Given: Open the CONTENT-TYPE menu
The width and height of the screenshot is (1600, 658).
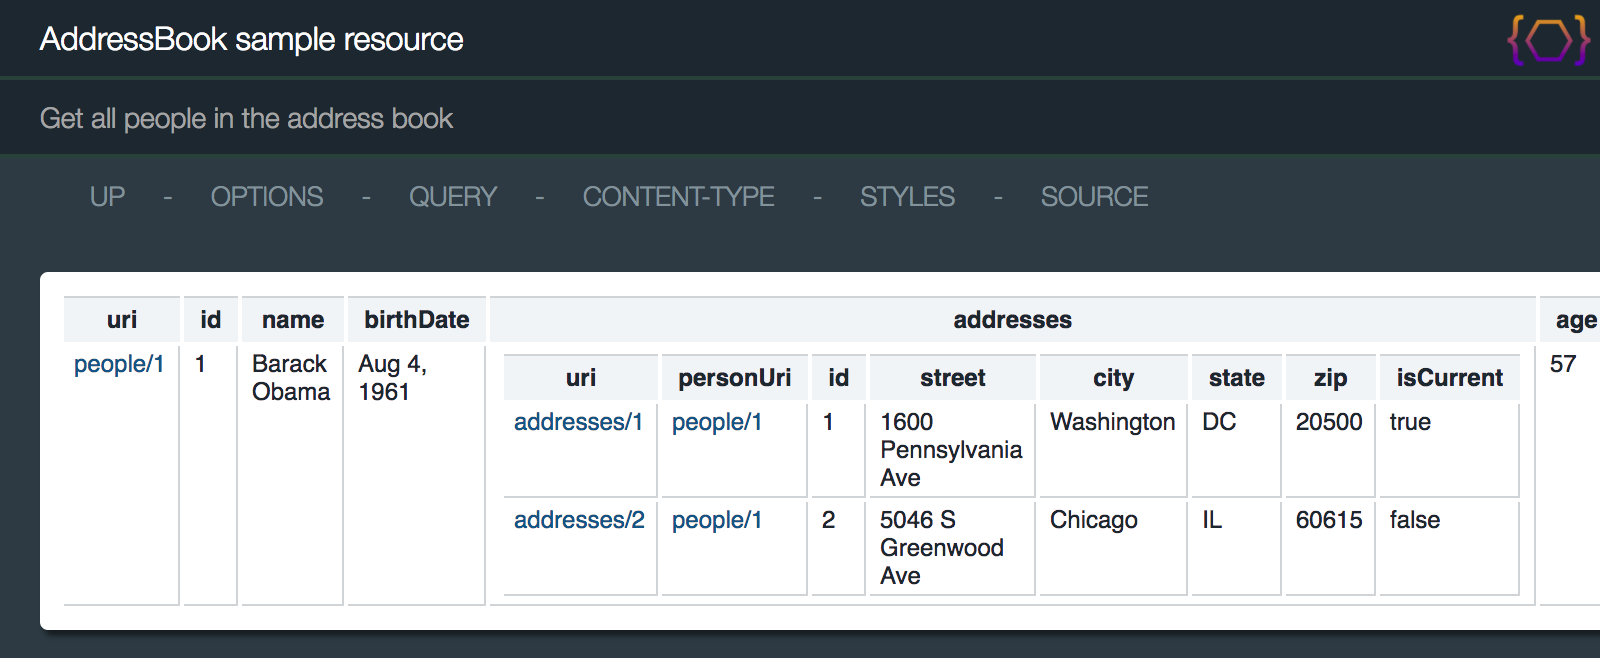Looking at the screenshot, I should [x=679, y=197].
